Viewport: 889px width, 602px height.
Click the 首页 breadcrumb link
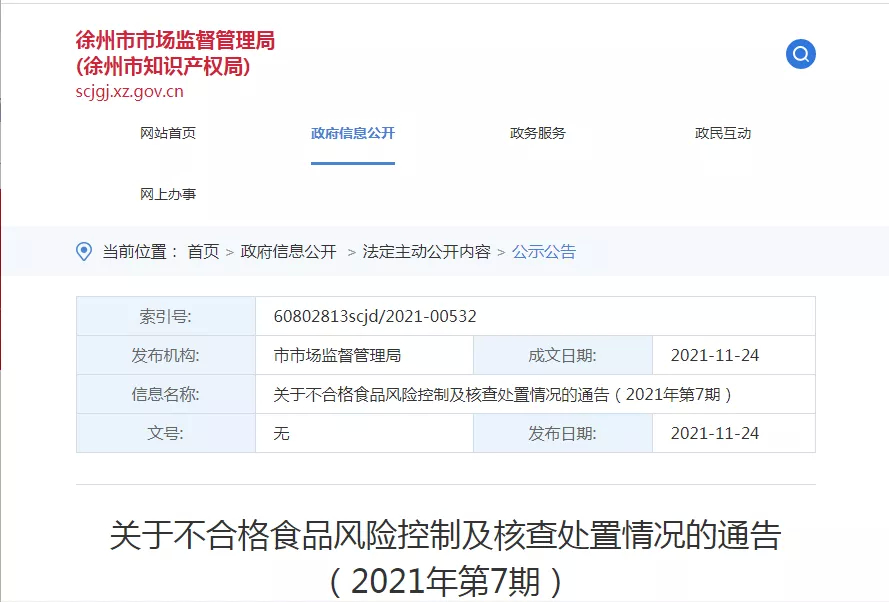(203, 252)
